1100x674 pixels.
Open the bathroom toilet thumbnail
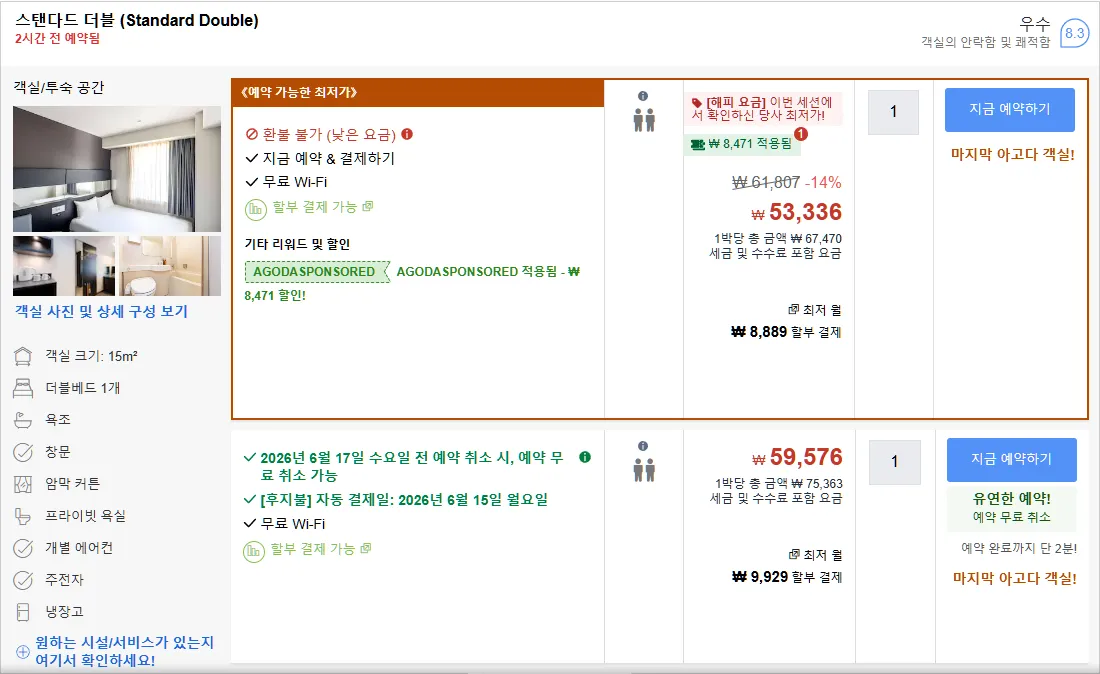tap(170, 266)
